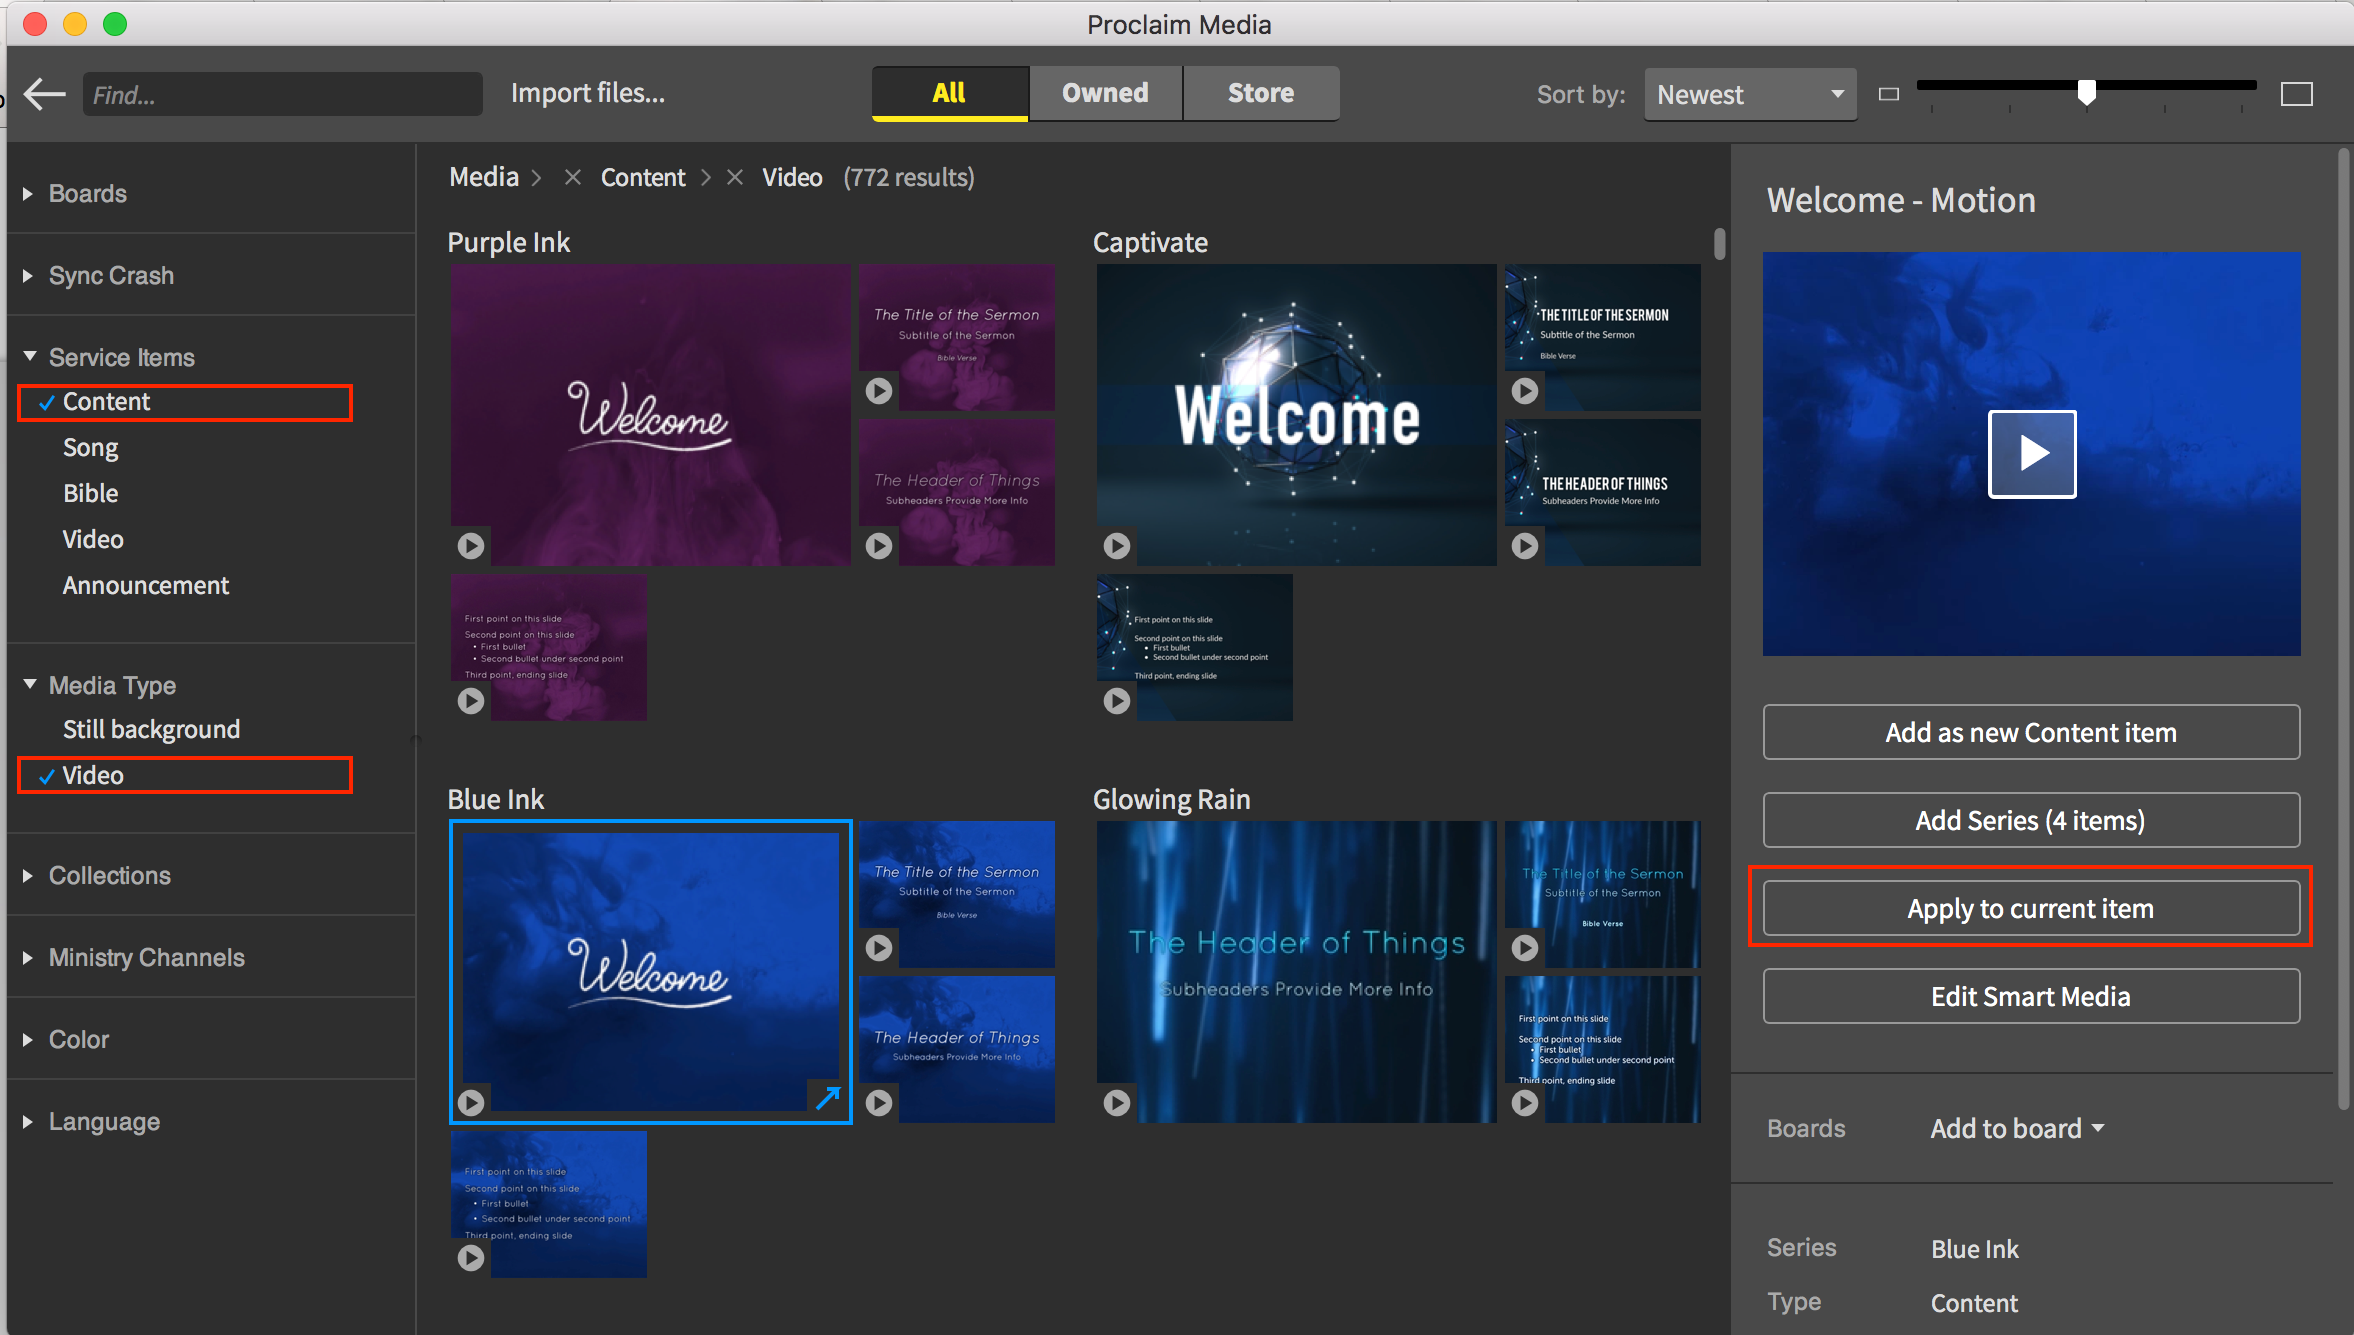
Task: Switch to the Owned tab
Action: click(1105, 93)
